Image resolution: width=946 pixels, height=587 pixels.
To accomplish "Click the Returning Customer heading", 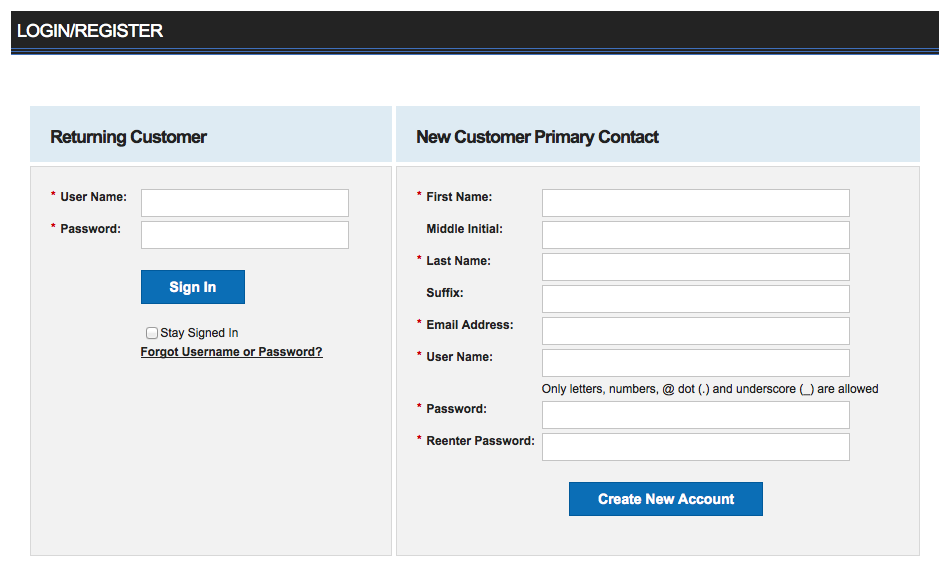I will point(129,137).
